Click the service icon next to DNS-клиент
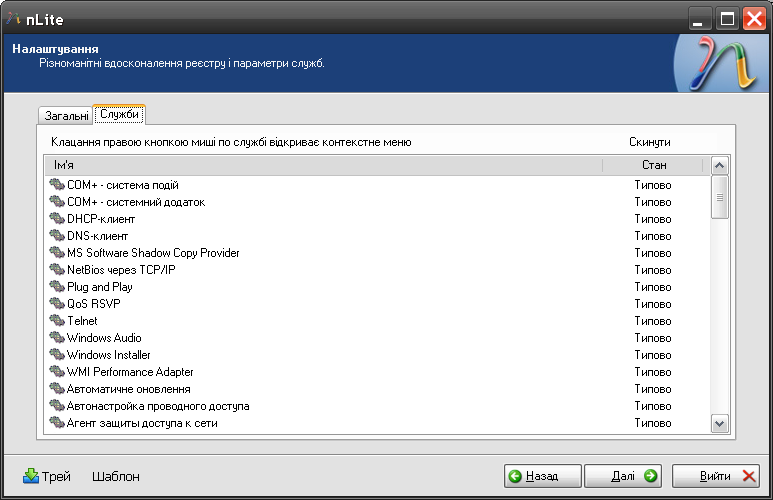 [57, 236]
